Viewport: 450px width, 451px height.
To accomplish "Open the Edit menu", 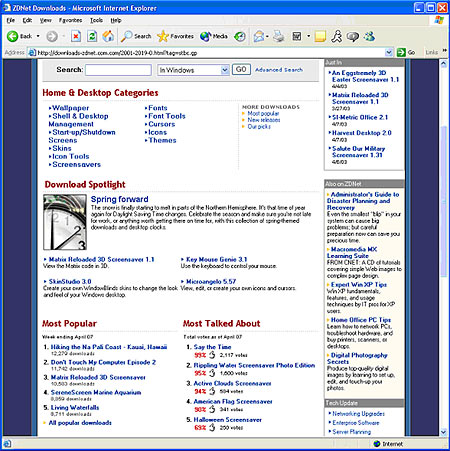I will click(x=27, y=20).
